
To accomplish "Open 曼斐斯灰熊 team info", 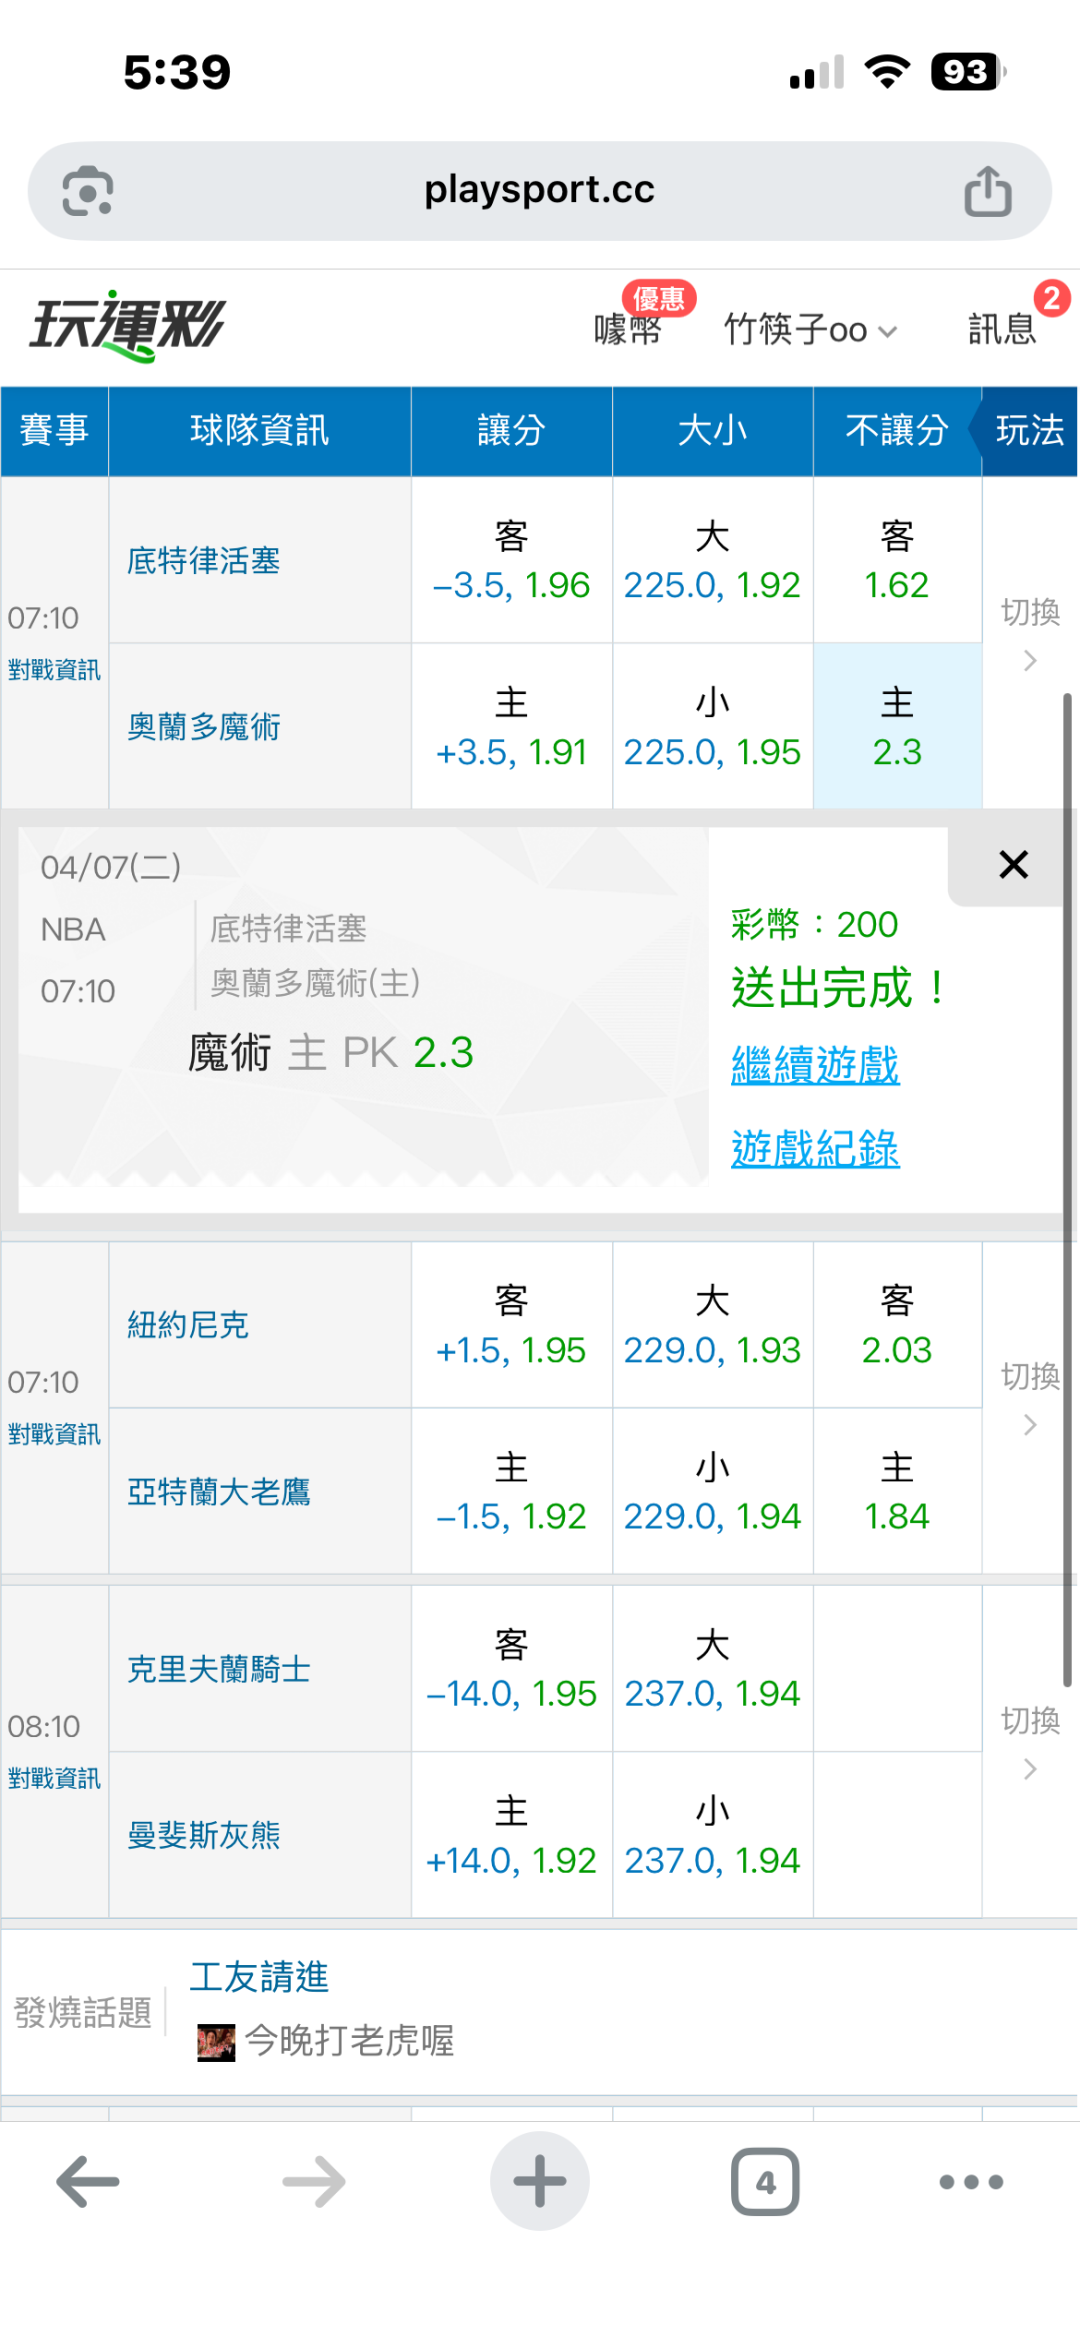I will 204,1835.
